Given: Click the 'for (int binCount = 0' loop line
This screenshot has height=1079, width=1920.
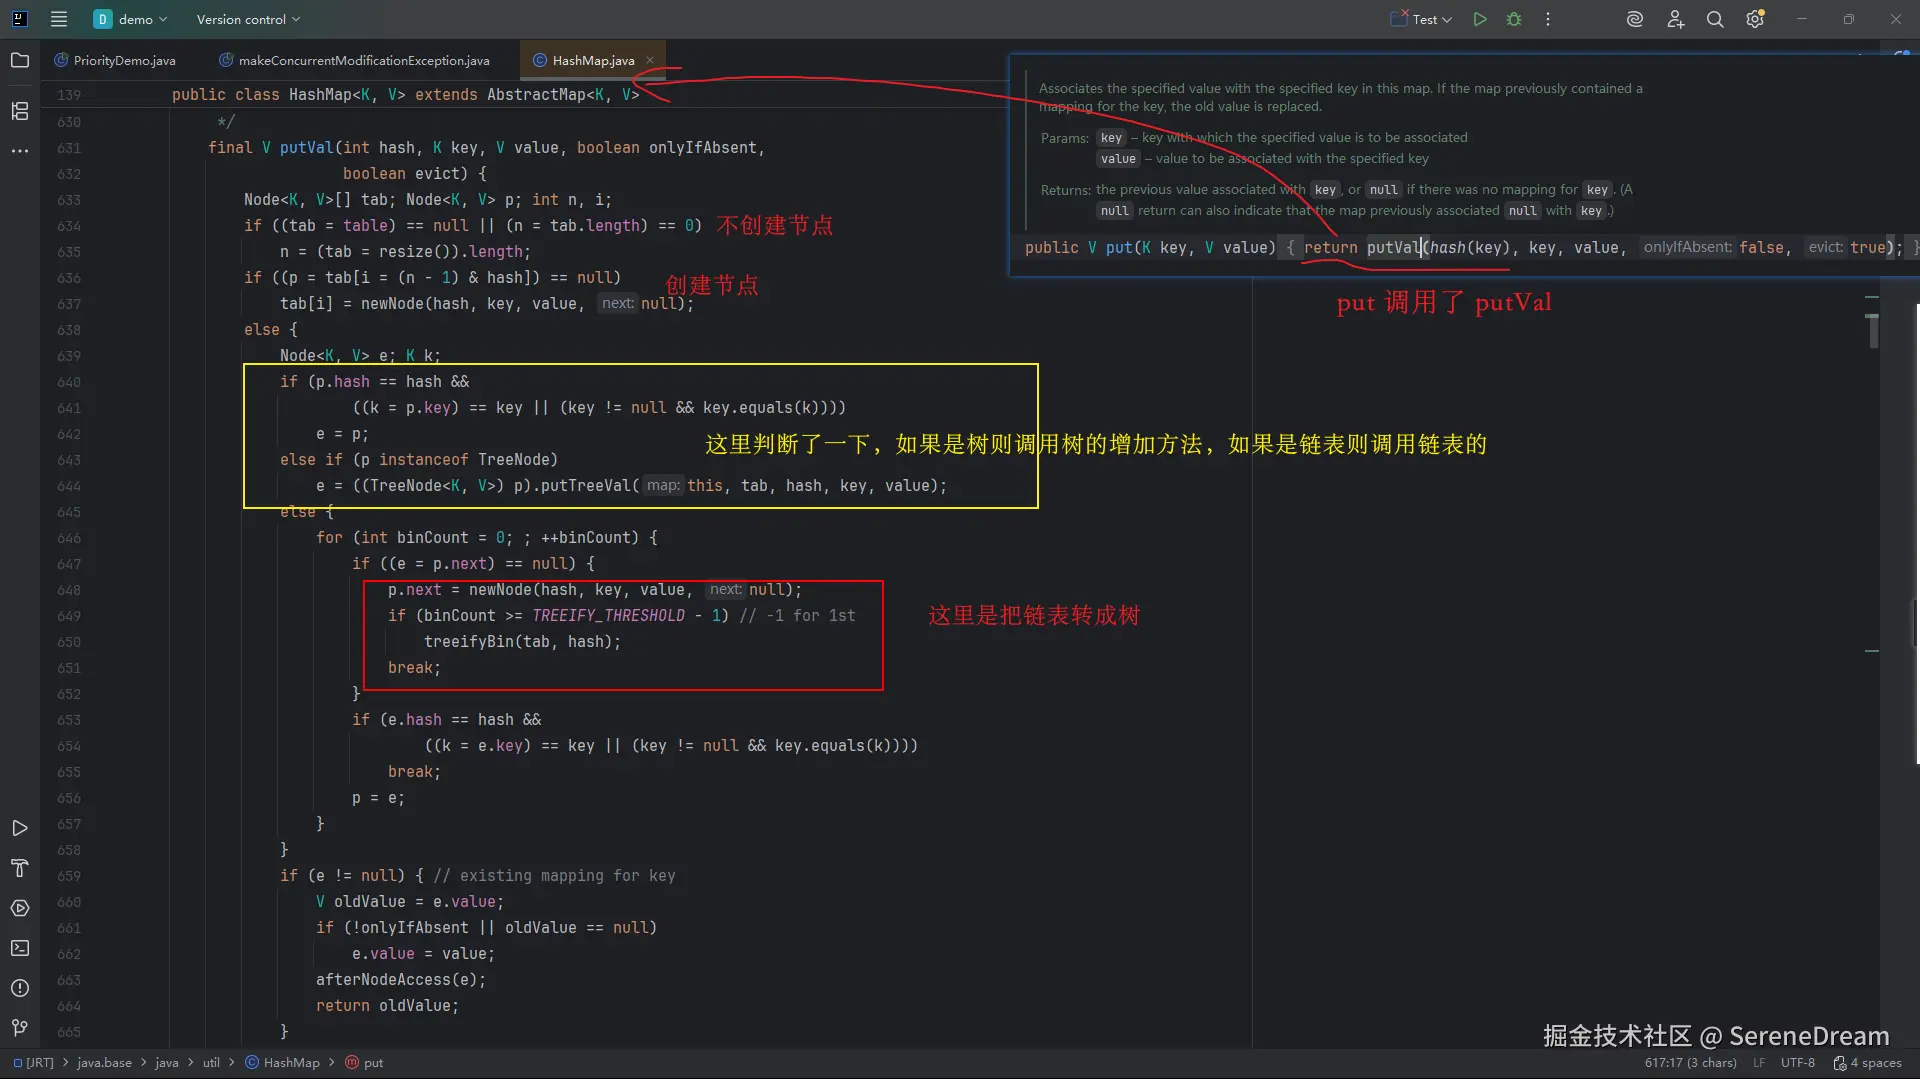Looking at the screenshot, I should pyautogui.click(x=487, y=538).
